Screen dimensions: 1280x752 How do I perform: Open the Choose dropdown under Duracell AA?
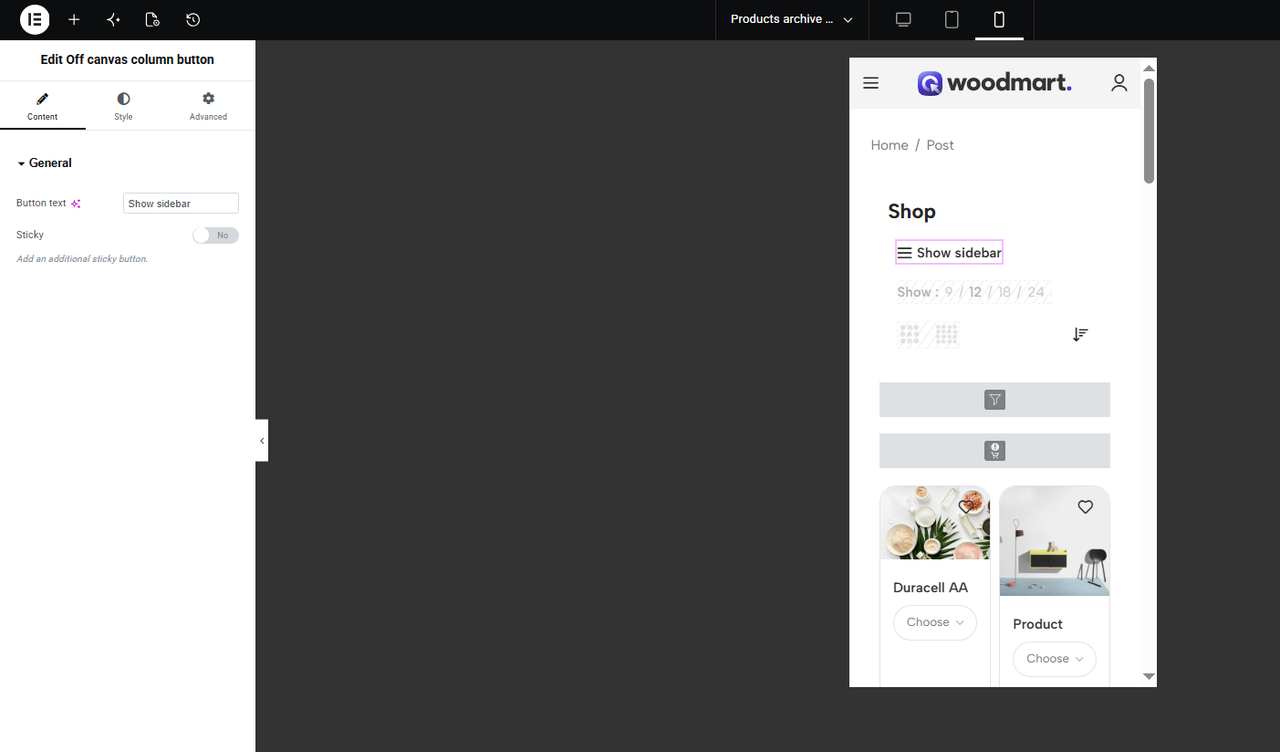click(x=935, y=622)
